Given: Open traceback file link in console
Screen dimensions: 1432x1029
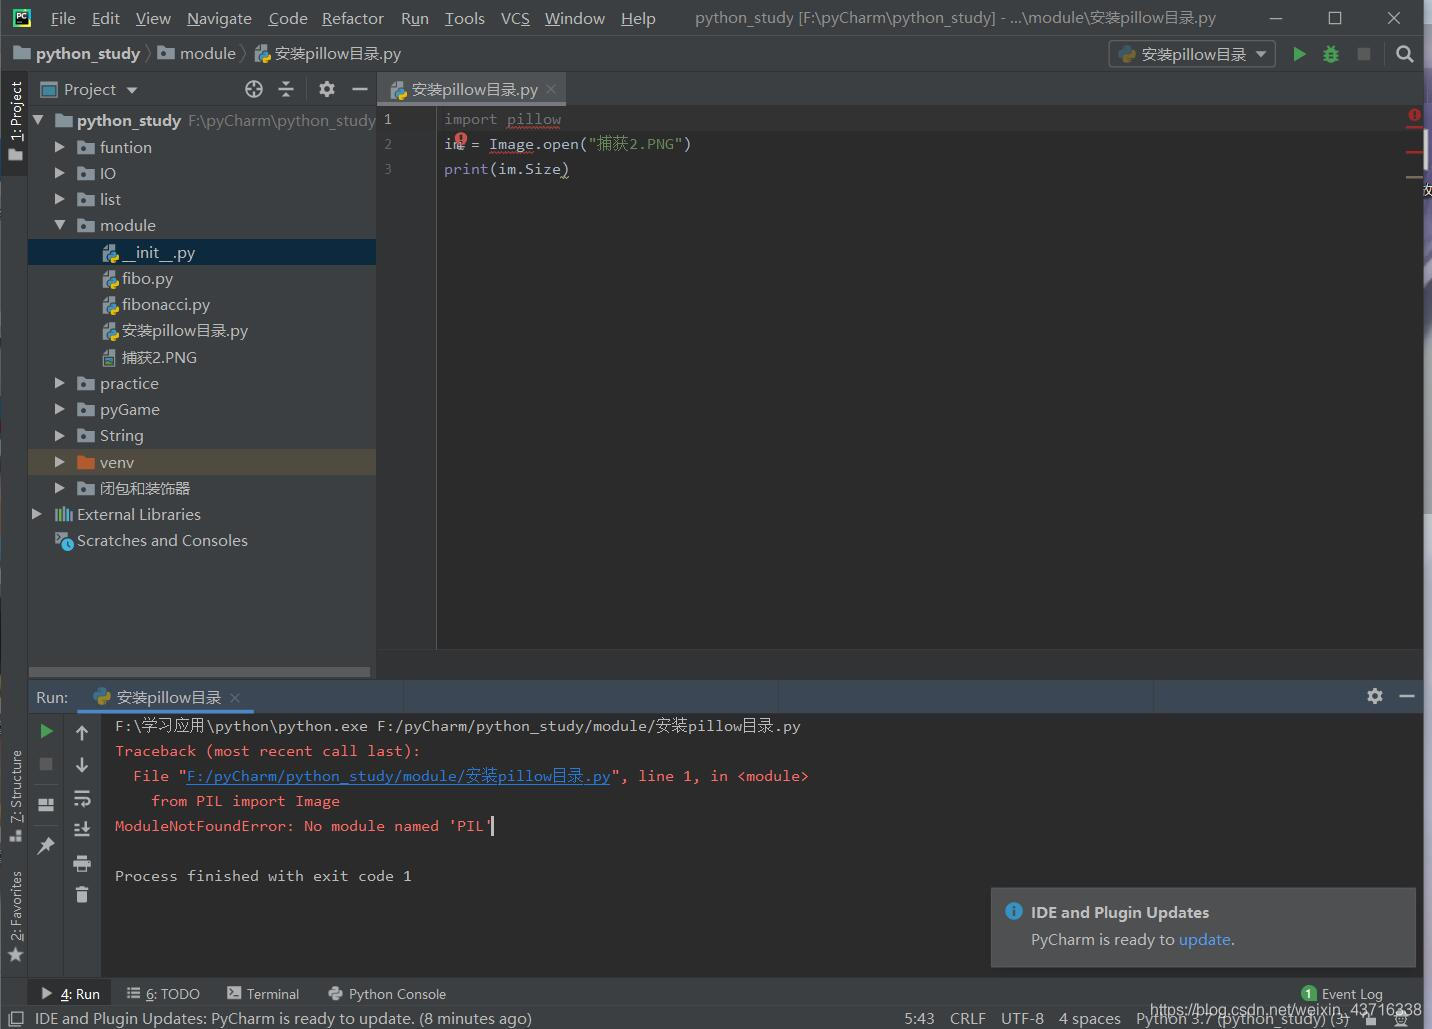Looking at the screenshot, I should (398, 776).
